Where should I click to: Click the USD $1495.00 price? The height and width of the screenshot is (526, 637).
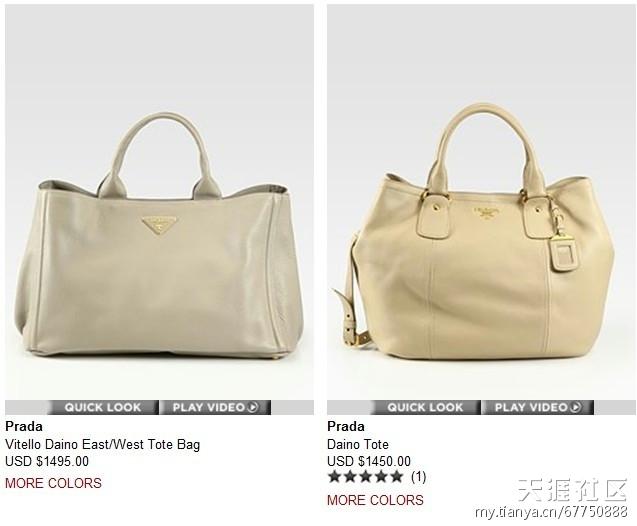(x=47, y=461)
